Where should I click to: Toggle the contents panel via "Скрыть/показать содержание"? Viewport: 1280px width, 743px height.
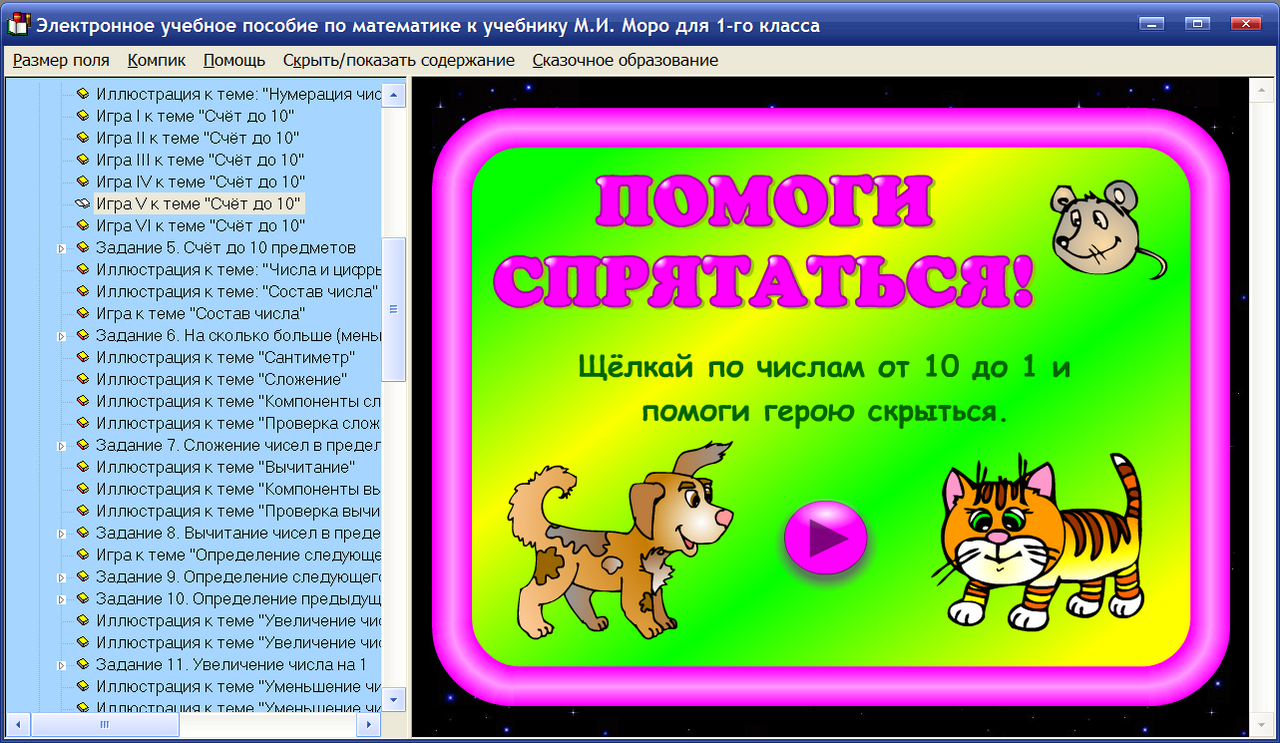(399, 60)
